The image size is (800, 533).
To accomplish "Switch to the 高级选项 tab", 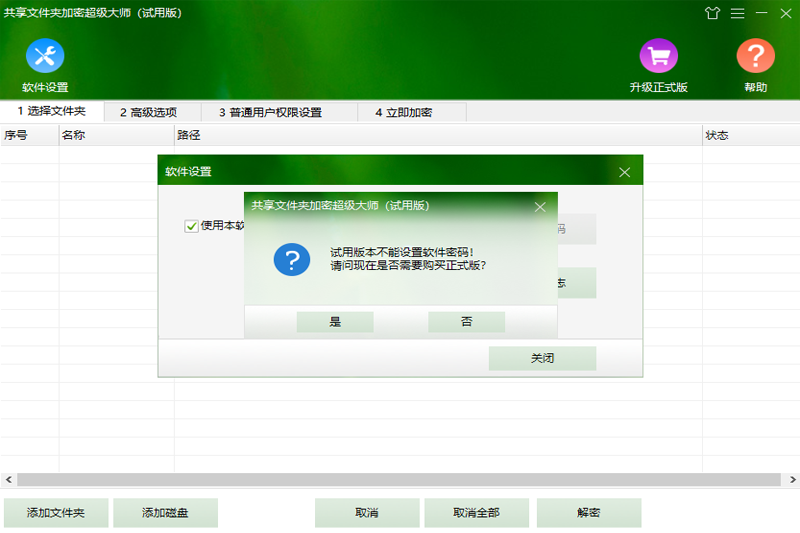I will coord(148,112).
